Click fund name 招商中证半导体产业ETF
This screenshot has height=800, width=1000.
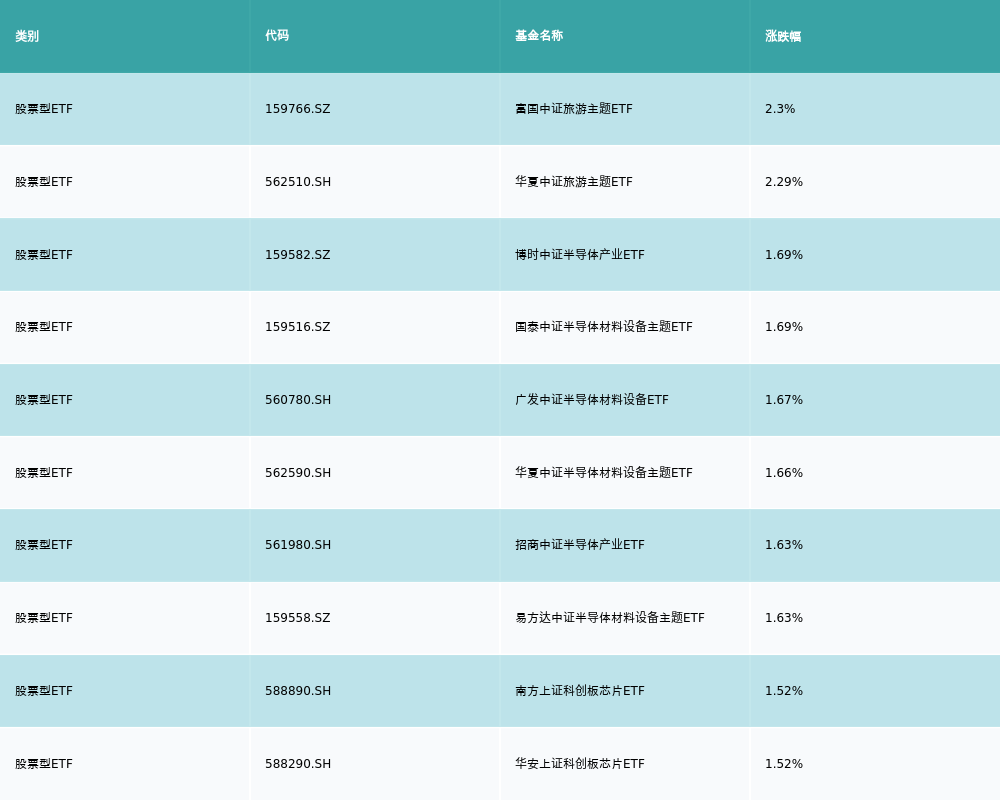tap(580, 545)
